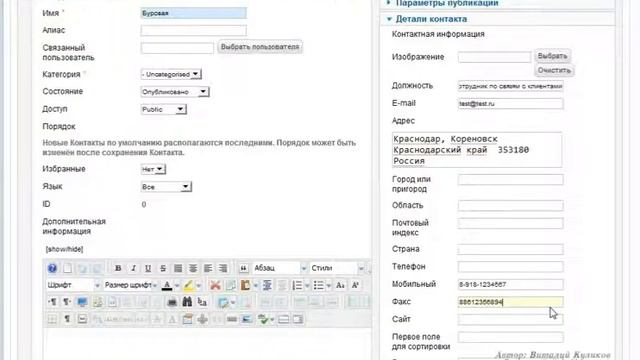Screen dimensions: 640x360
Task: Toggle italic formatting
Action: (133, 268)
